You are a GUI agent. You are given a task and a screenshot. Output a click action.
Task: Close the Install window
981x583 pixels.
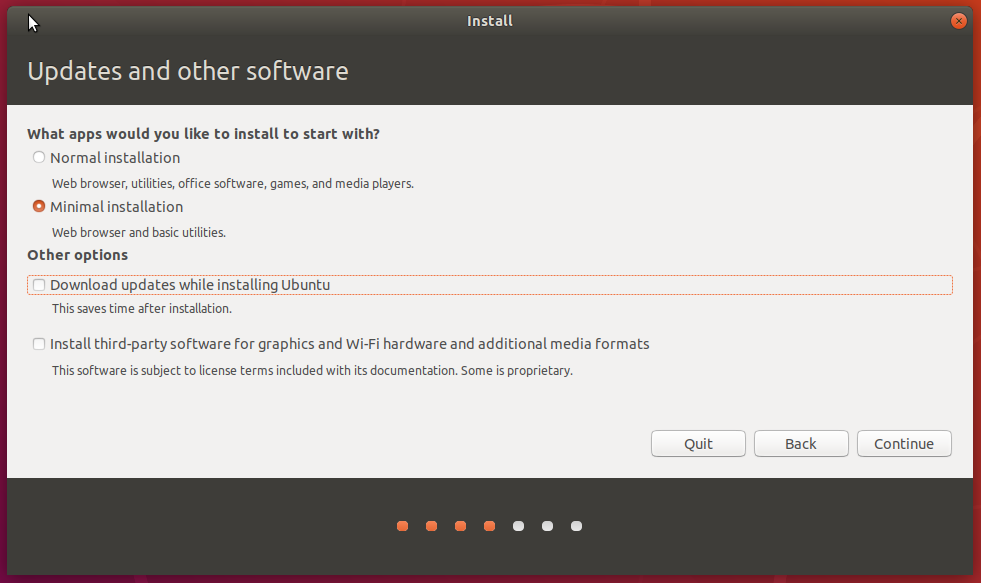pyautogui.click(x=958, y=20)
